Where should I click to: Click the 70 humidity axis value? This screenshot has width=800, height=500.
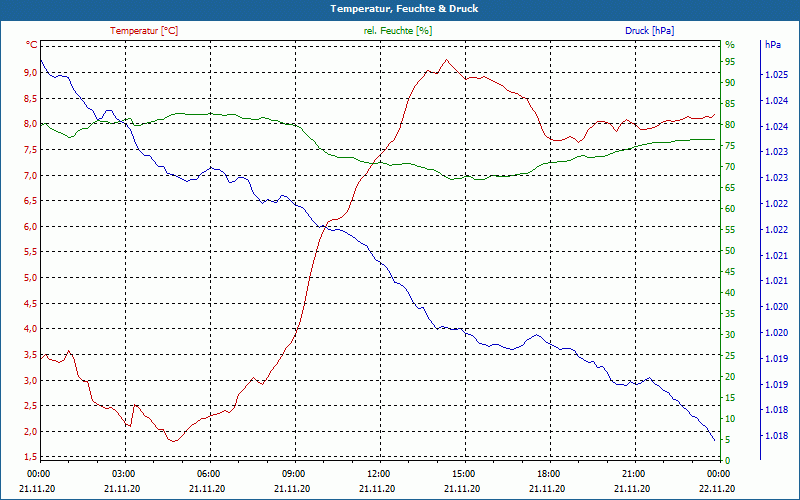pos(730,166)
